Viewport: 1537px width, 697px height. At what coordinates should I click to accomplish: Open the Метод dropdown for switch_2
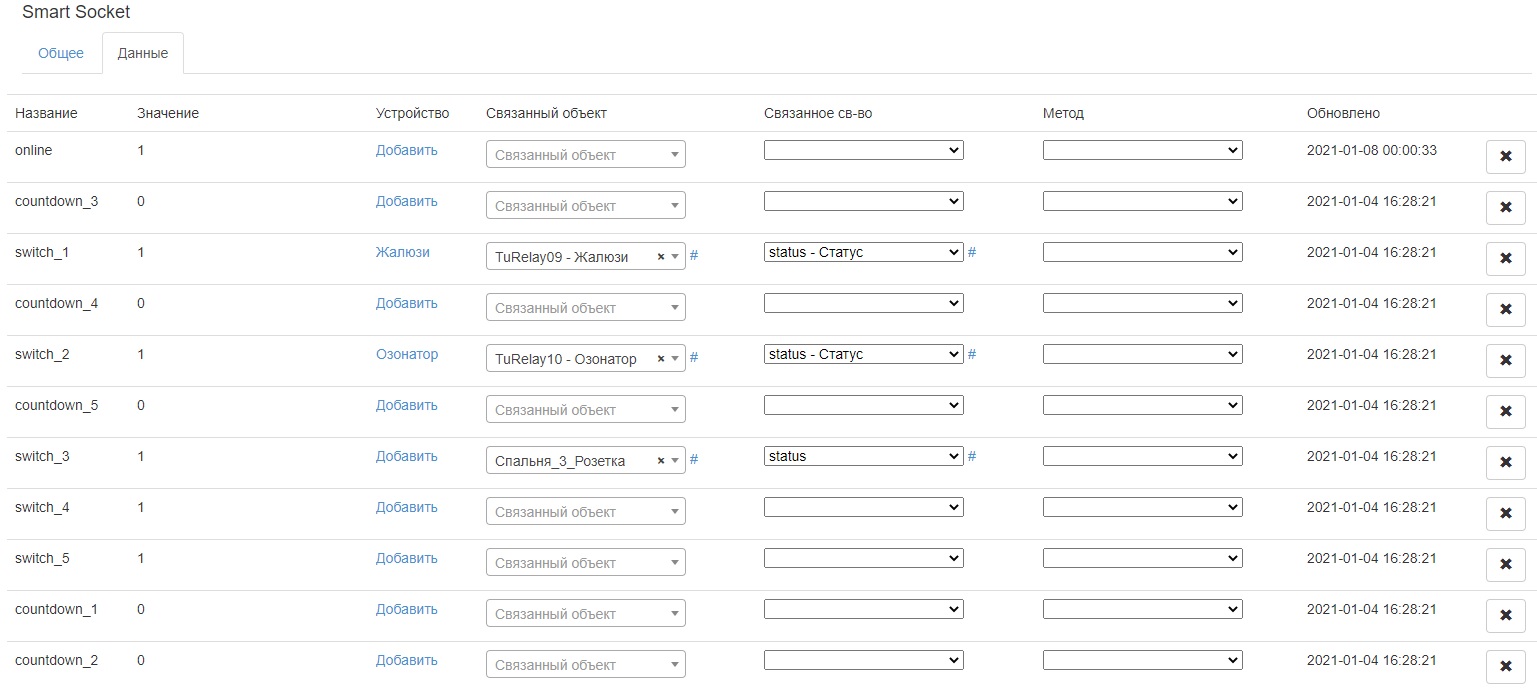[x=1142, y=354]
